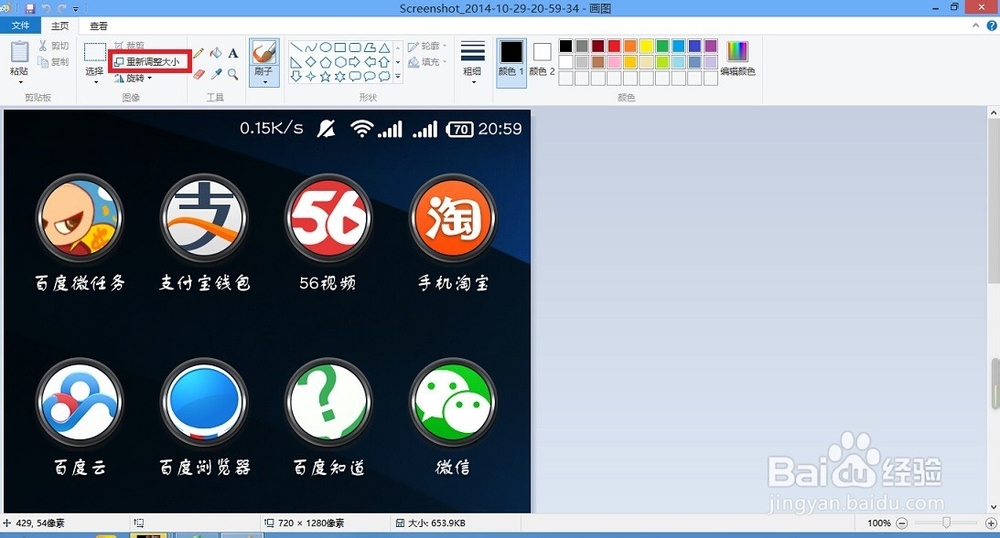Click the vertical scrollbar up arrow

pyautogui.click(x=994, y=112)
